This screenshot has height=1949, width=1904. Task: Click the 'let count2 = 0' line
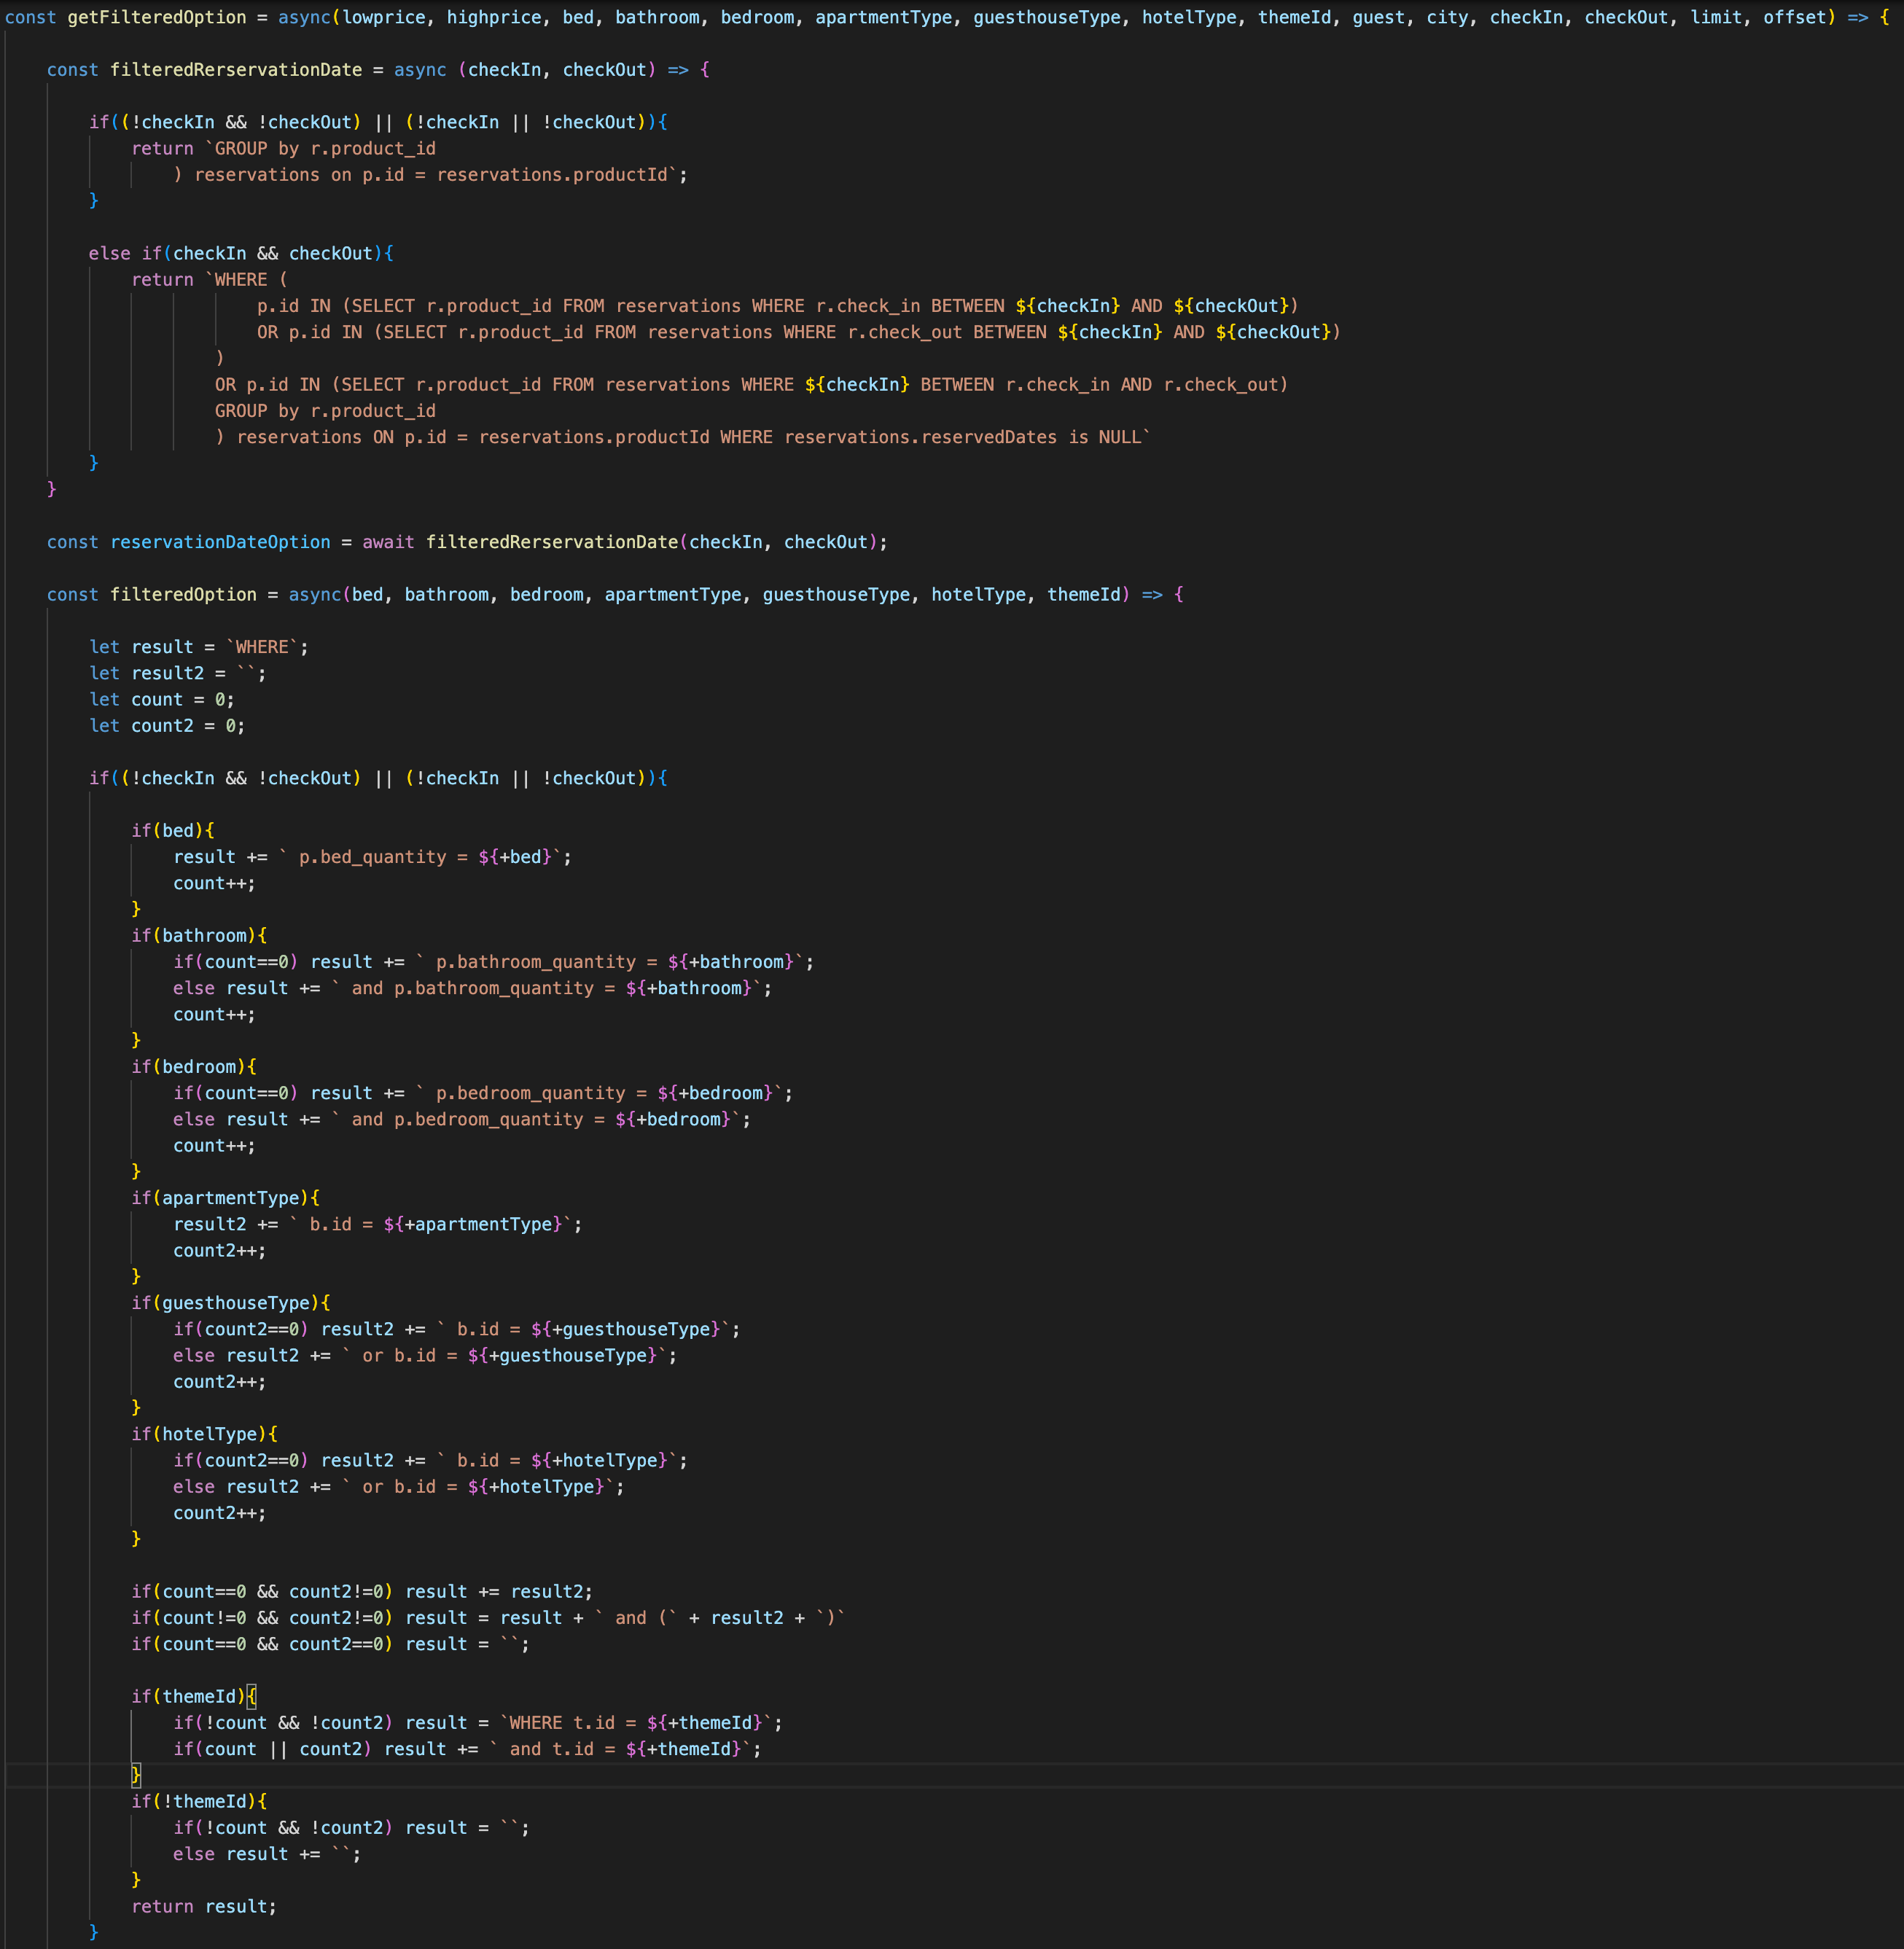(166, 726)
